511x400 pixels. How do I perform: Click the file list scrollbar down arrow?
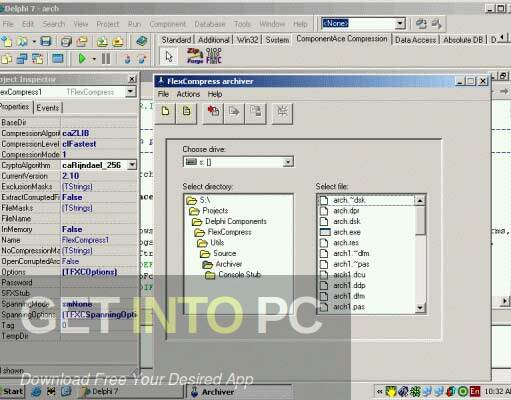(x=420, y=308)
